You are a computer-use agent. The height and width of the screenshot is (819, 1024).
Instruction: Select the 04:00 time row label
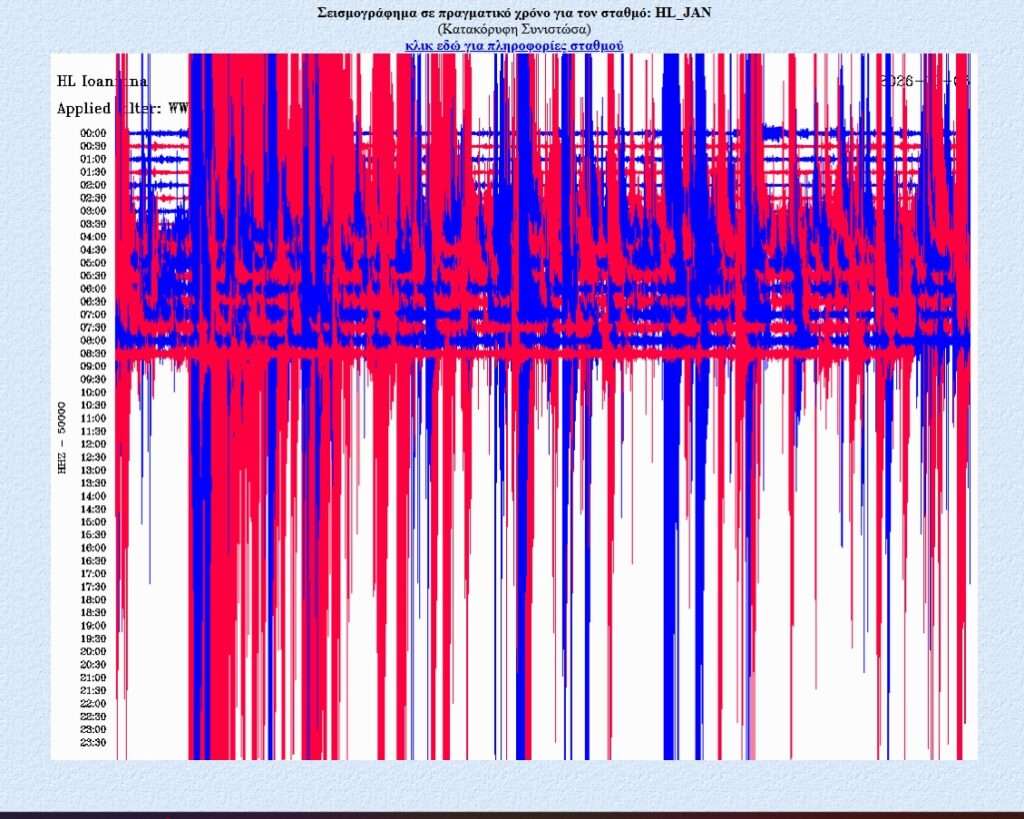pos(93,237)
